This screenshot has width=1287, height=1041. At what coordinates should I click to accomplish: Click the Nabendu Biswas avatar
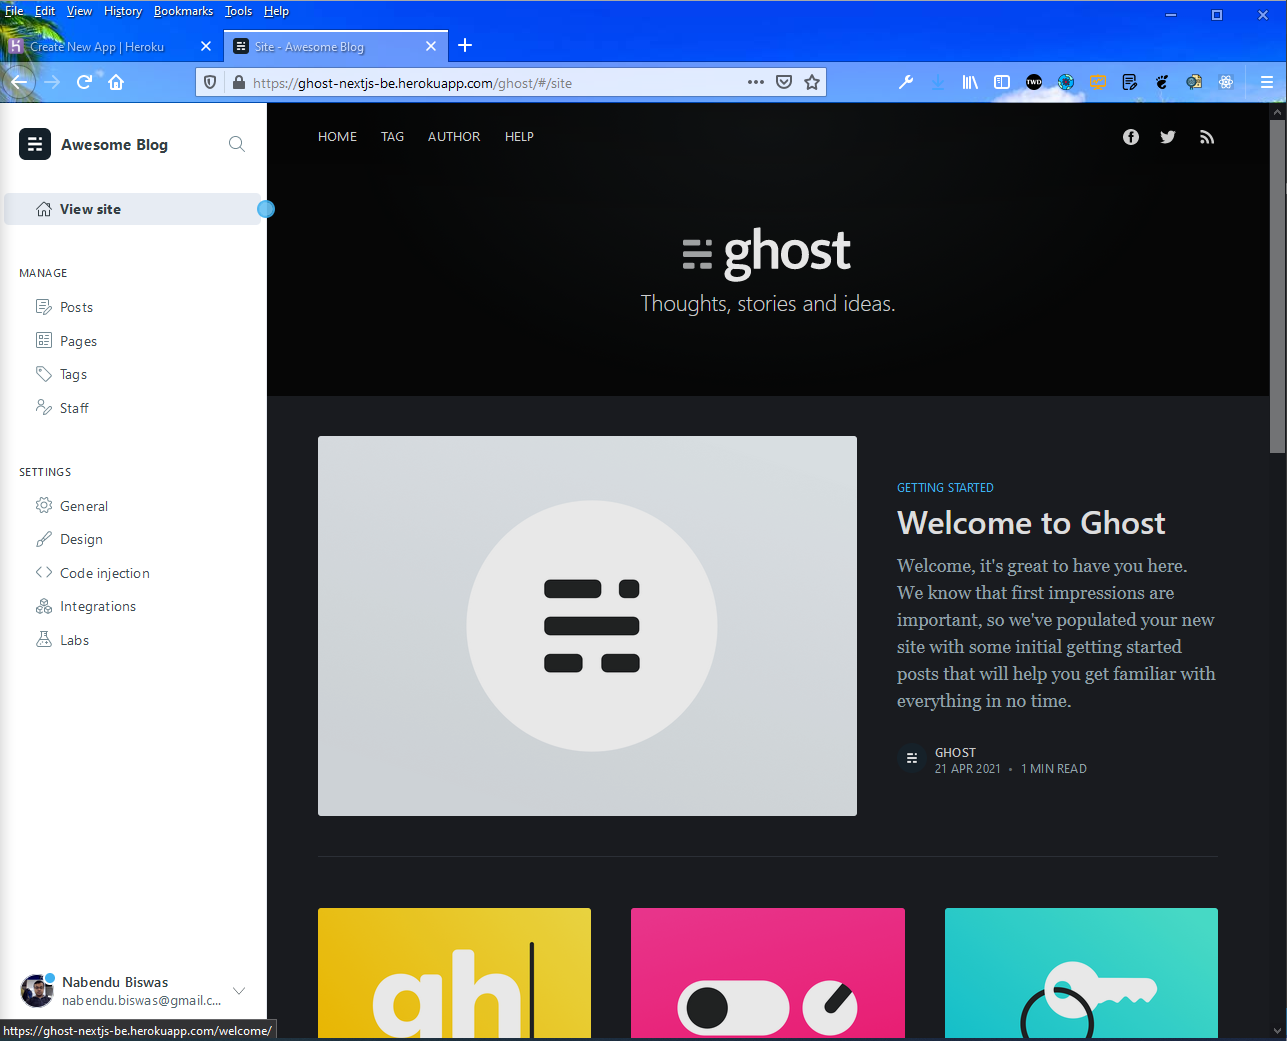pyautogui.click(x=37, y=991)
